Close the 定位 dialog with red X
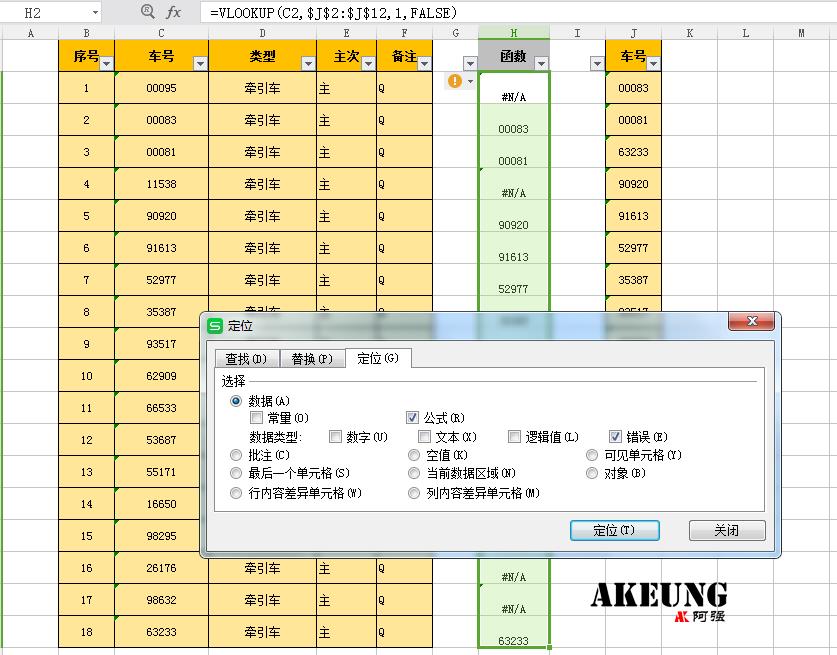837x655 pixels. [751, 324]
